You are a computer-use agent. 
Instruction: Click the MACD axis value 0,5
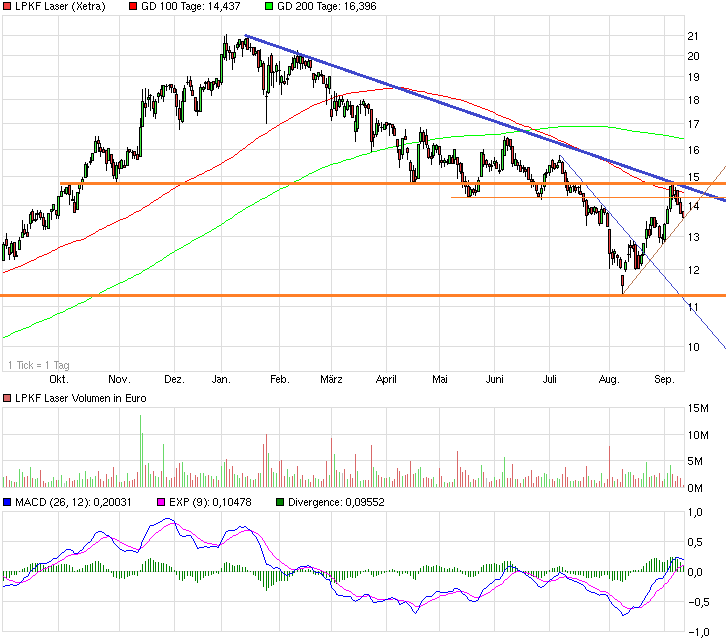(695, 542)
